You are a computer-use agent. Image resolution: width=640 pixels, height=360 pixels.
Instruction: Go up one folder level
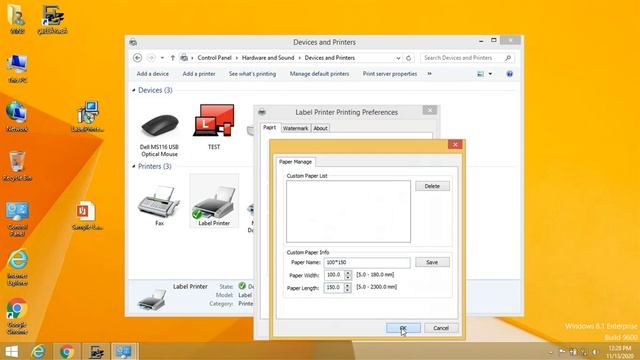pyautogui.click(x=173, y=58)
